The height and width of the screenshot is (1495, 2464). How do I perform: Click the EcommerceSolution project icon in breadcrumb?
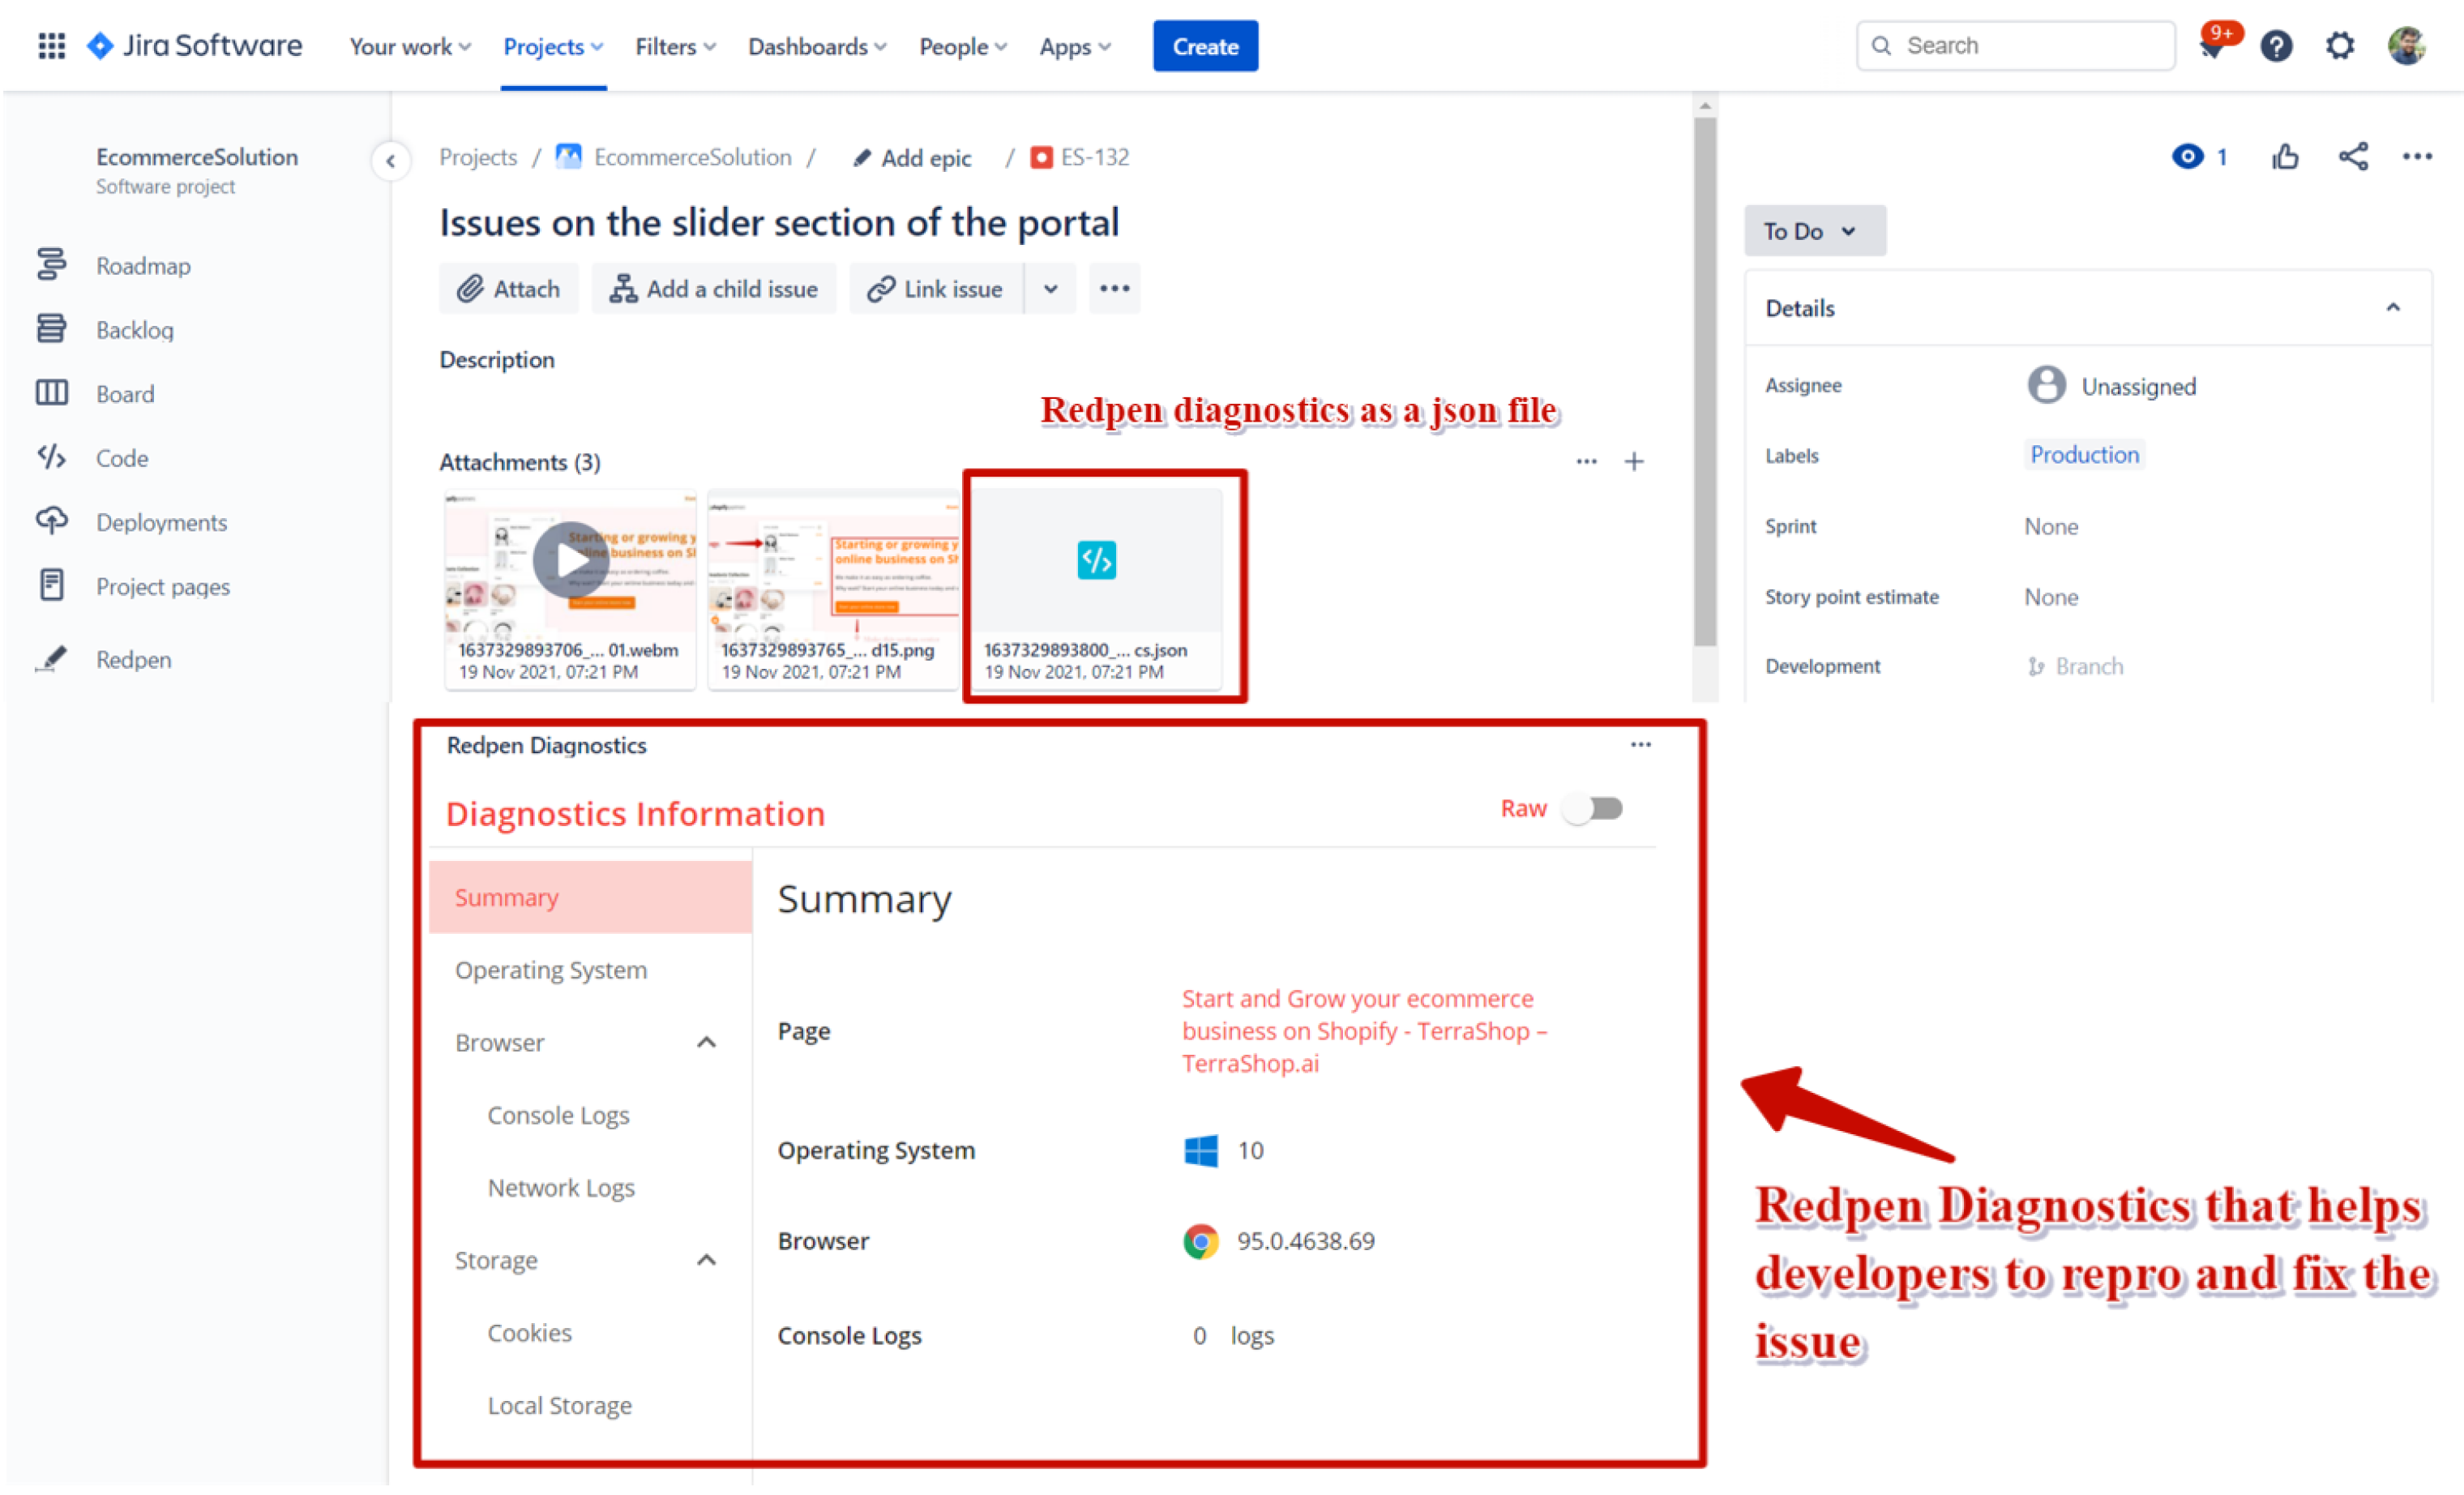(x=568, y=157)
